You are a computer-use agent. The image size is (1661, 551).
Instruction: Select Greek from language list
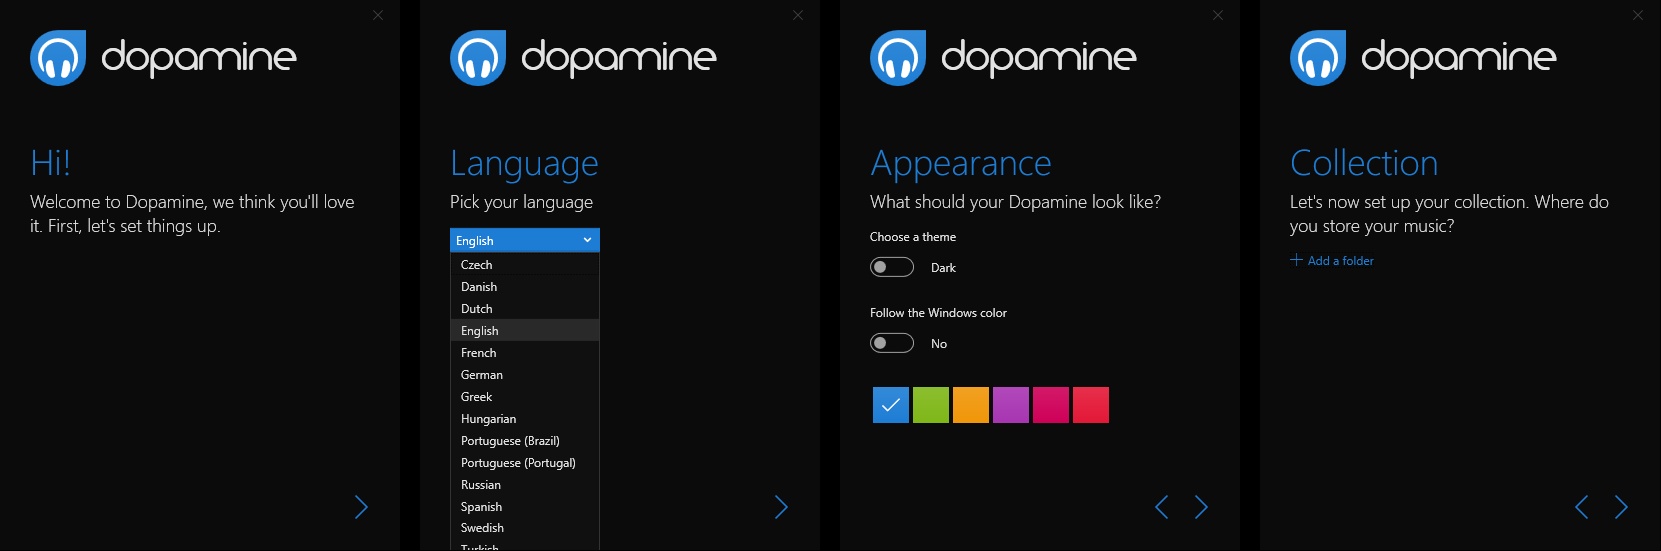click(x=525, y=397)
